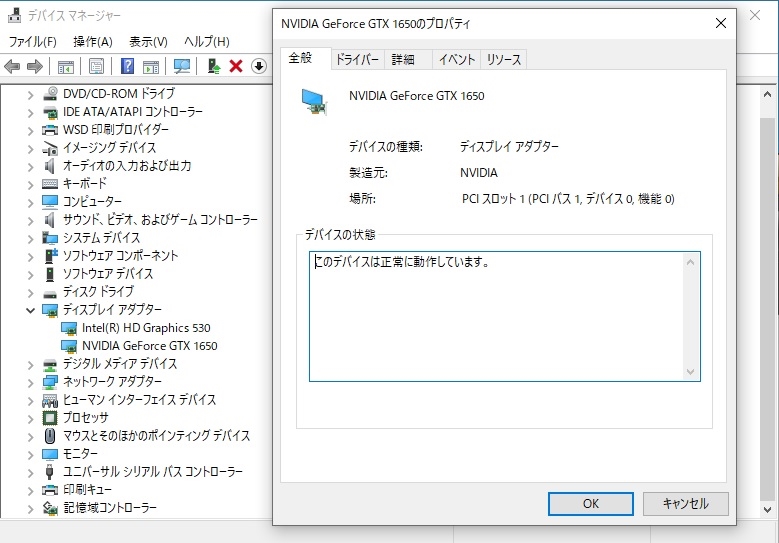Expand the ヒューマン インターフェイス デバイス node
The height and width of the screenshot is (543, 779).
(x=30, y=400)
